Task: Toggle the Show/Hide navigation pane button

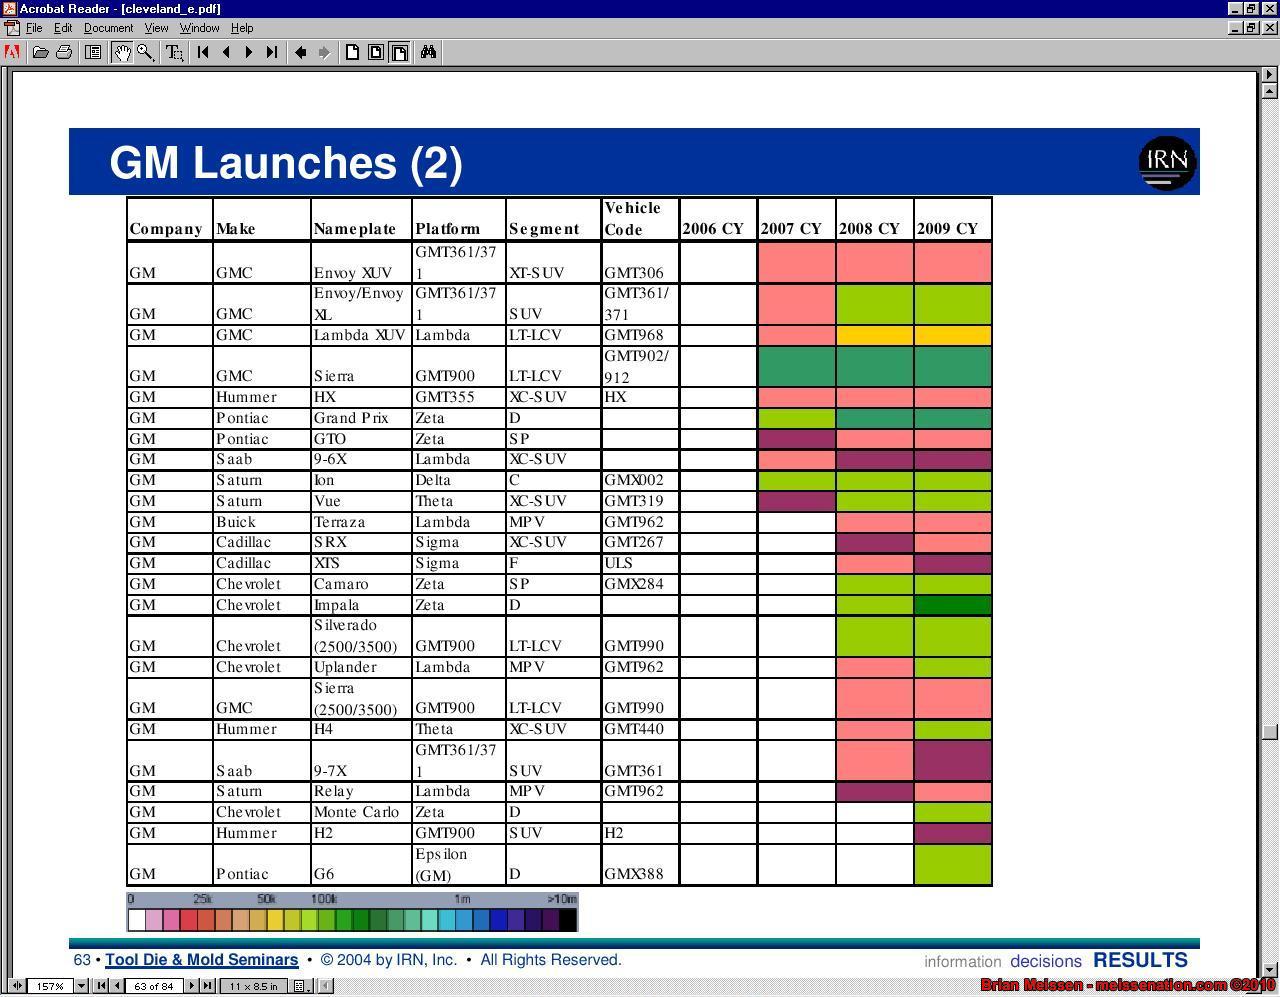Action: tap(93, 53)
